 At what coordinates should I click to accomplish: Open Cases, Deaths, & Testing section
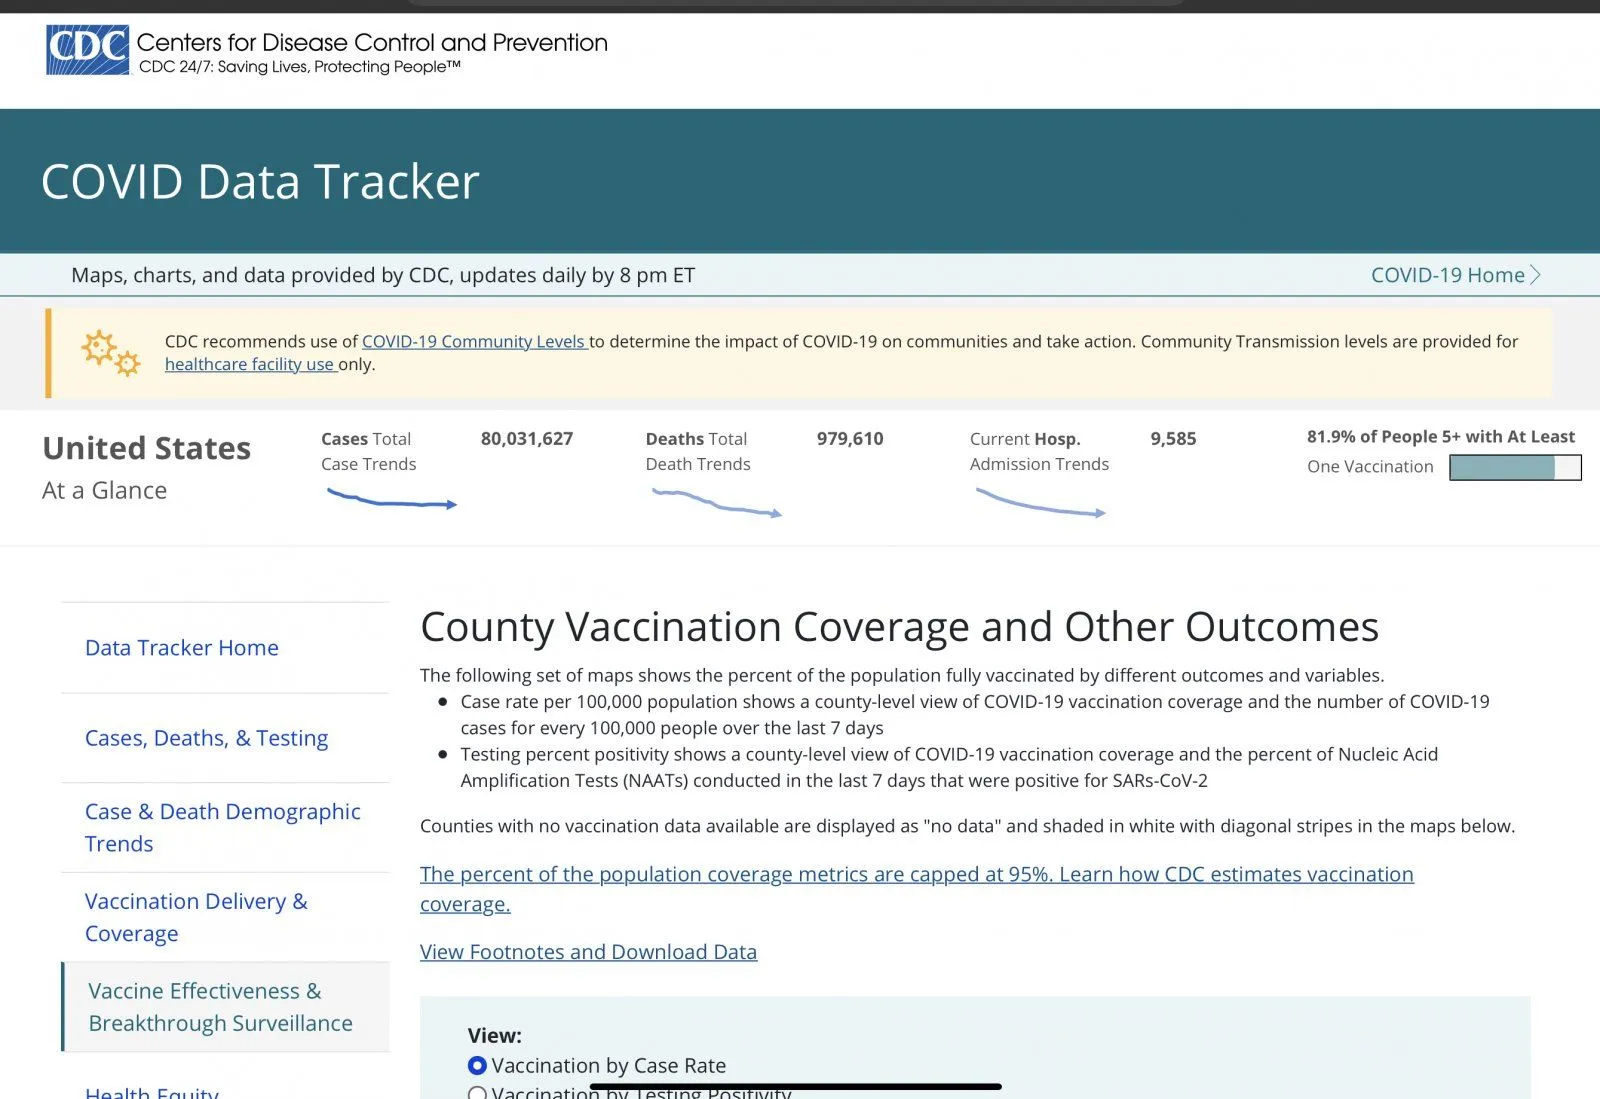coord(206,738)
